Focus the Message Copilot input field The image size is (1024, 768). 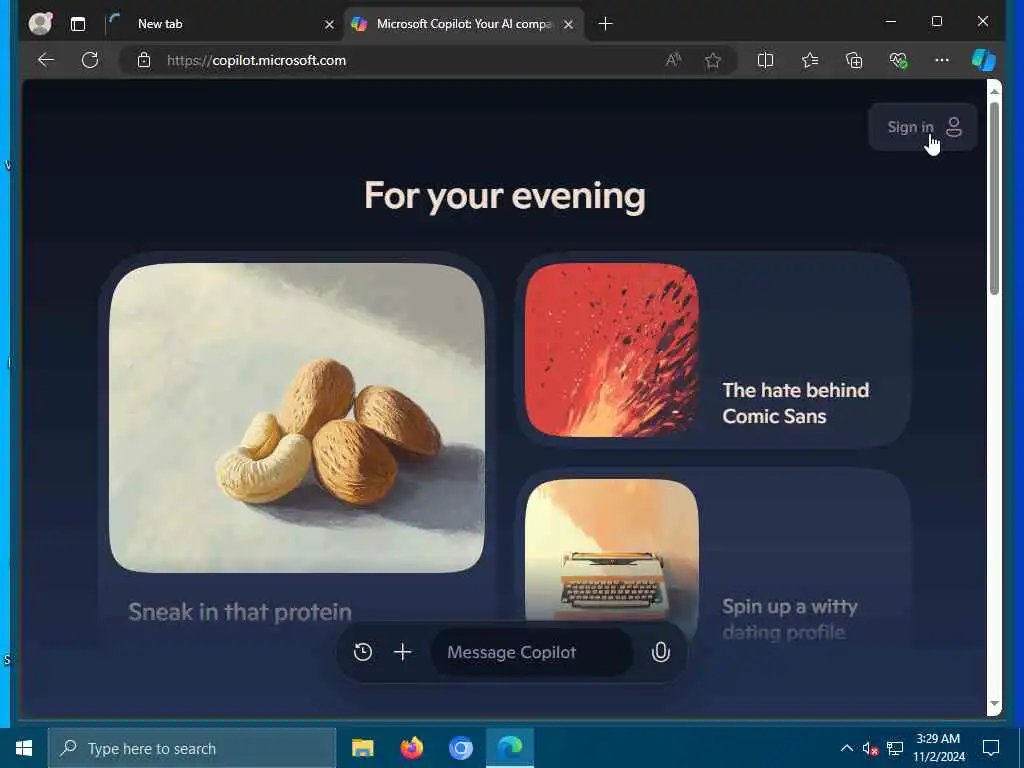coord(532,652)
